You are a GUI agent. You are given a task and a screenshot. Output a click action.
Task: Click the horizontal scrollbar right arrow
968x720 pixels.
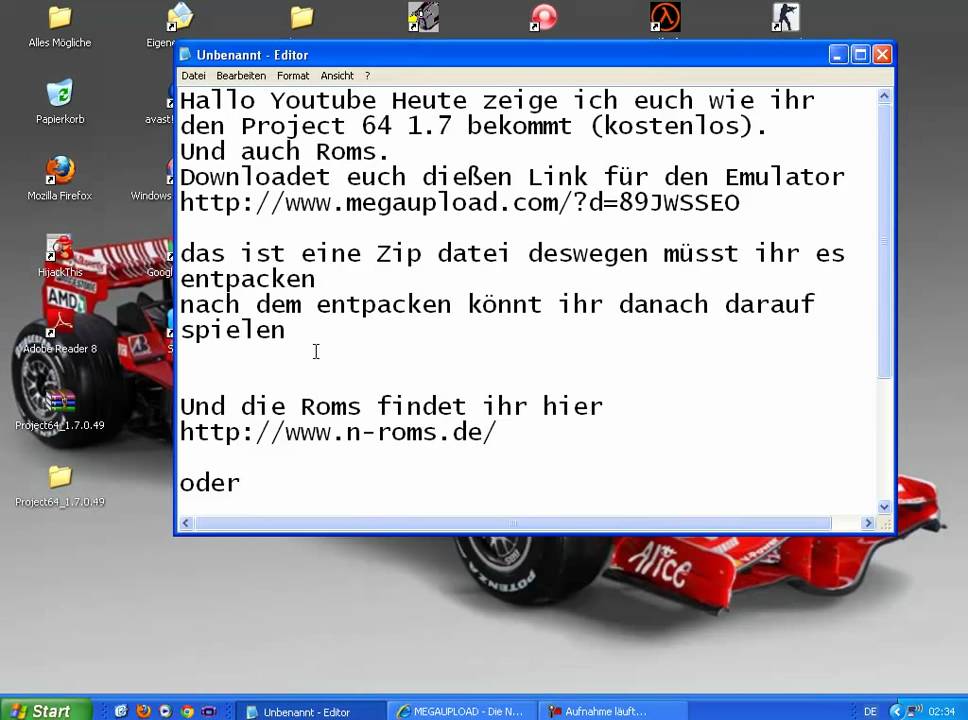[x=868, y=523]
